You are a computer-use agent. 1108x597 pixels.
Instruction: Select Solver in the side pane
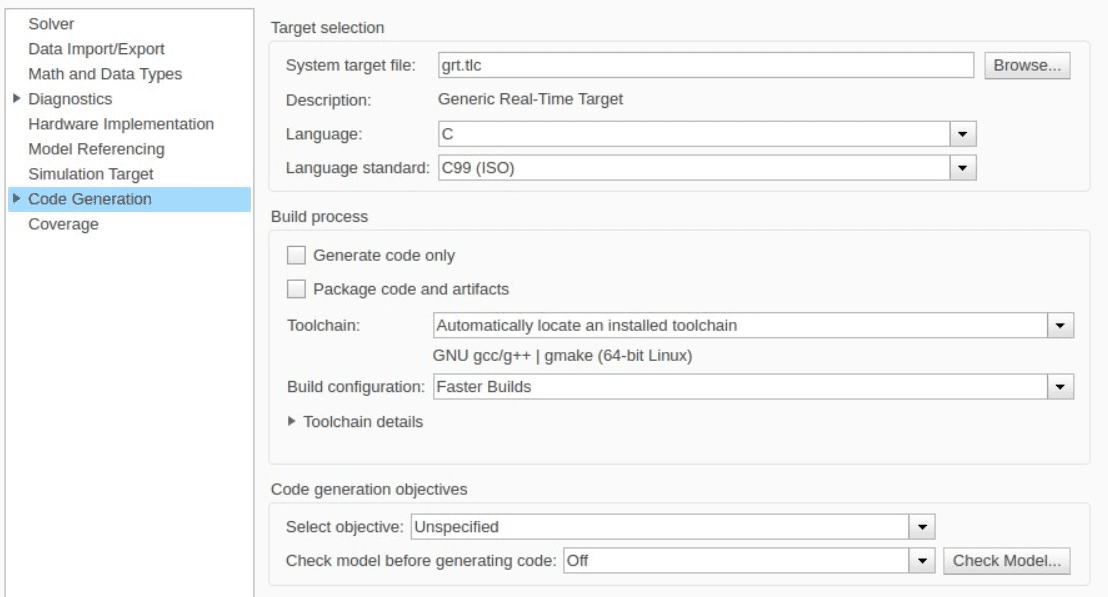coord(52,23)
